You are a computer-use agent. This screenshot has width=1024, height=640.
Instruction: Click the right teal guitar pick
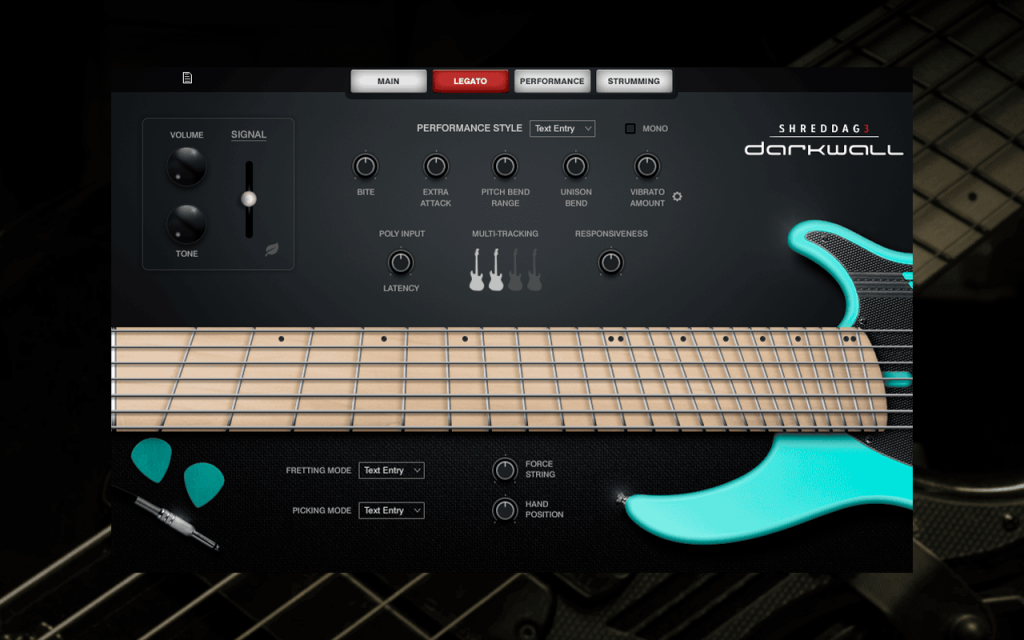click(x=204, y=485)
